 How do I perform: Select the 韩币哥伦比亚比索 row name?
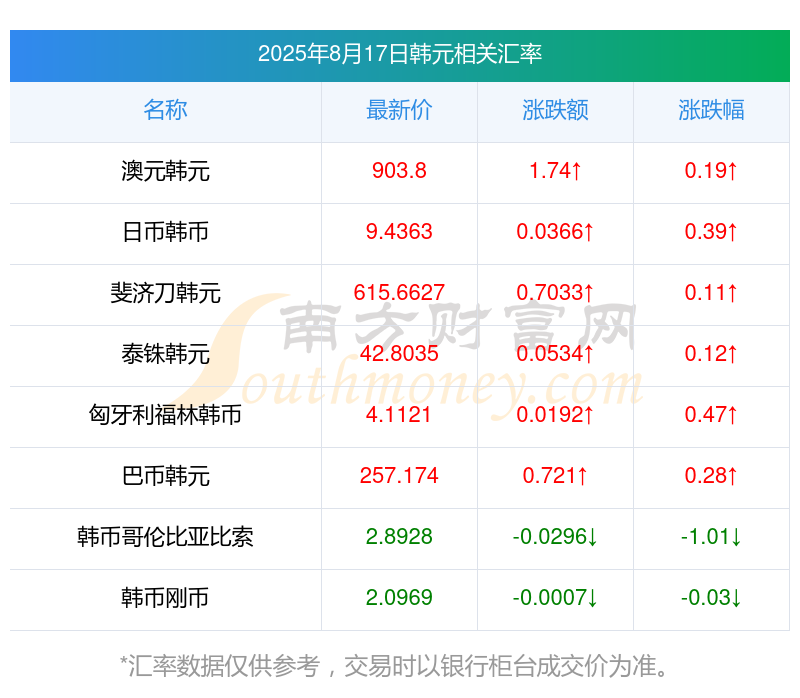pyautogui.click(x=165, y=537)
